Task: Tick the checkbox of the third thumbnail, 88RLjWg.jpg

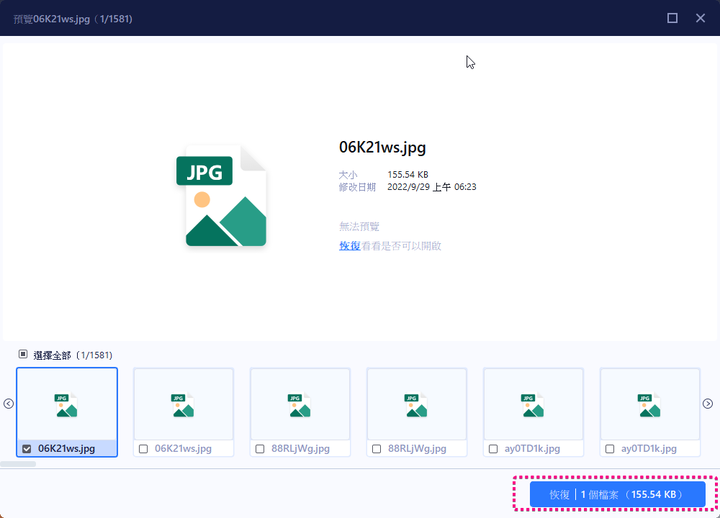Action: click(260, 449)
